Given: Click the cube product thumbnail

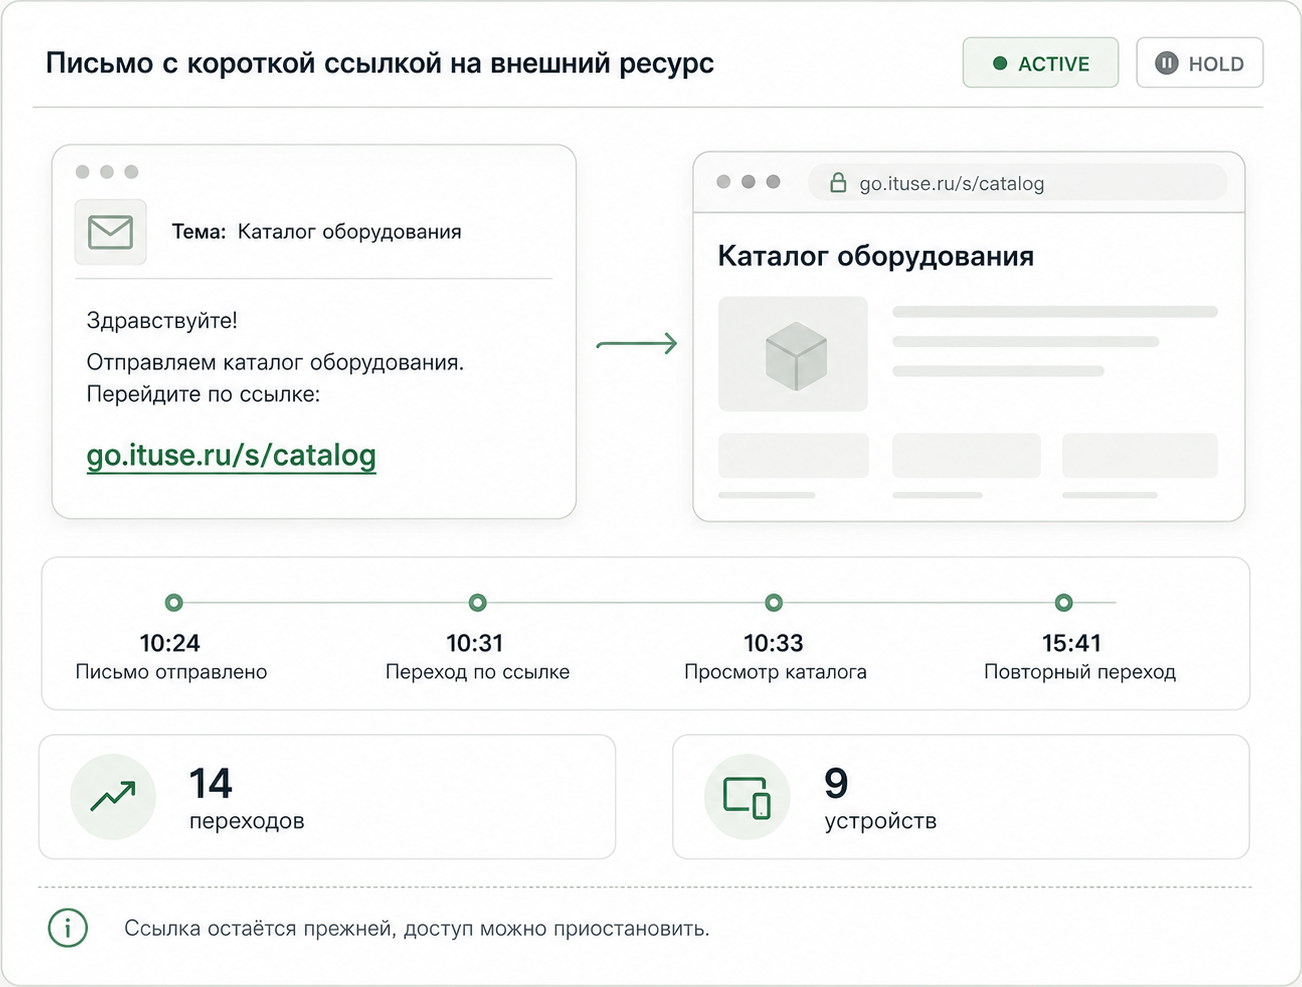Looking at the screenshot, I should point(793,354).
